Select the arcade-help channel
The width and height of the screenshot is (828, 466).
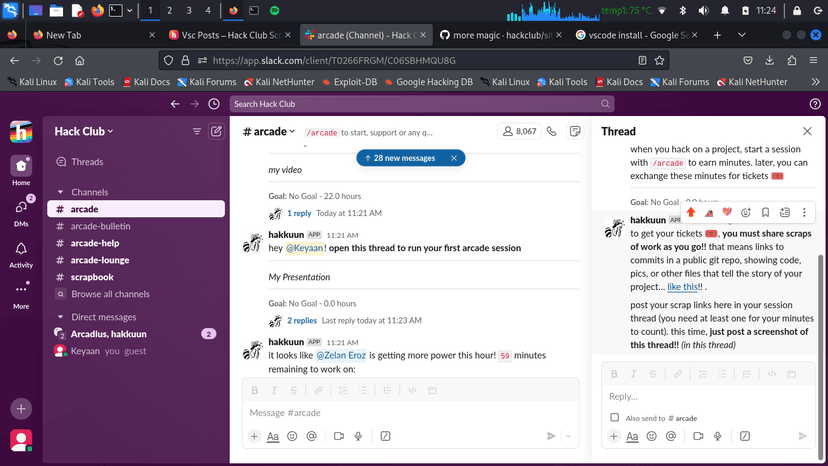(94, 243)
